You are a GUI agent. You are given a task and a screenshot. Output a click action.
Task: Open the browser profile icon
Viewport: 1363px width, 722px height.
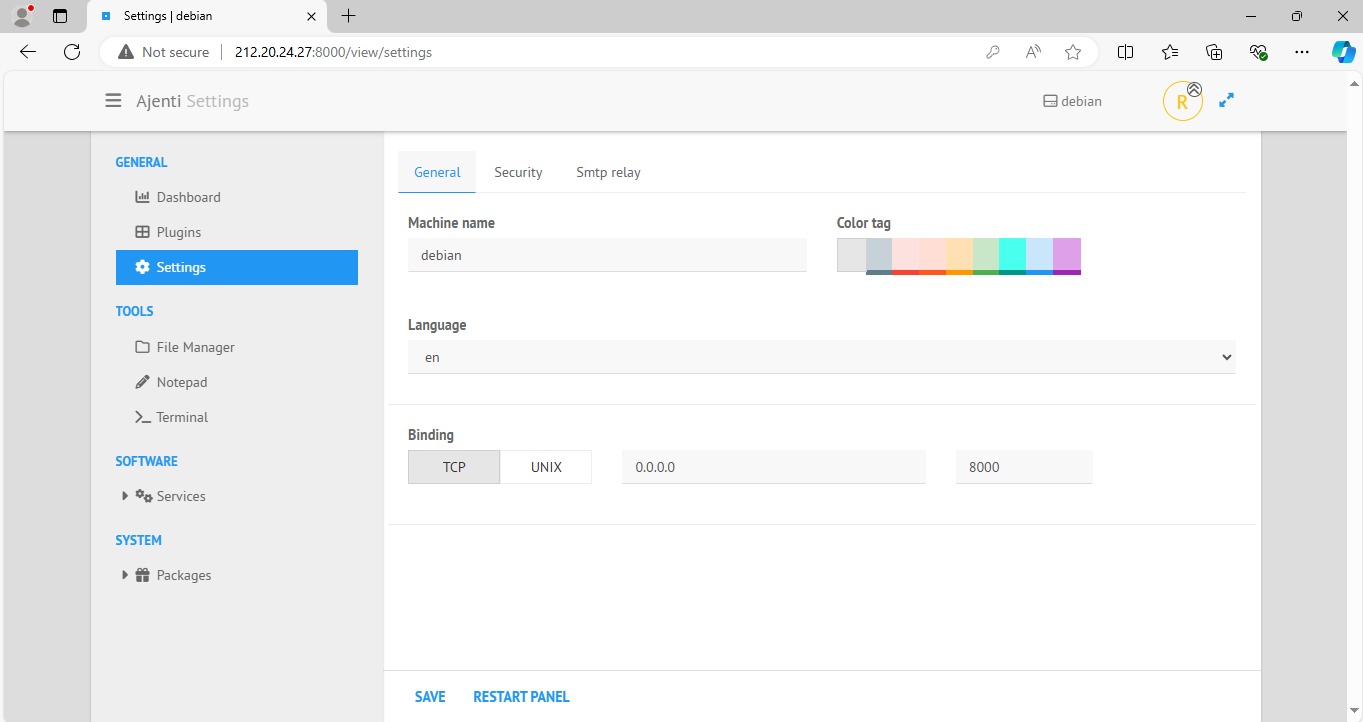pos(22,16)
